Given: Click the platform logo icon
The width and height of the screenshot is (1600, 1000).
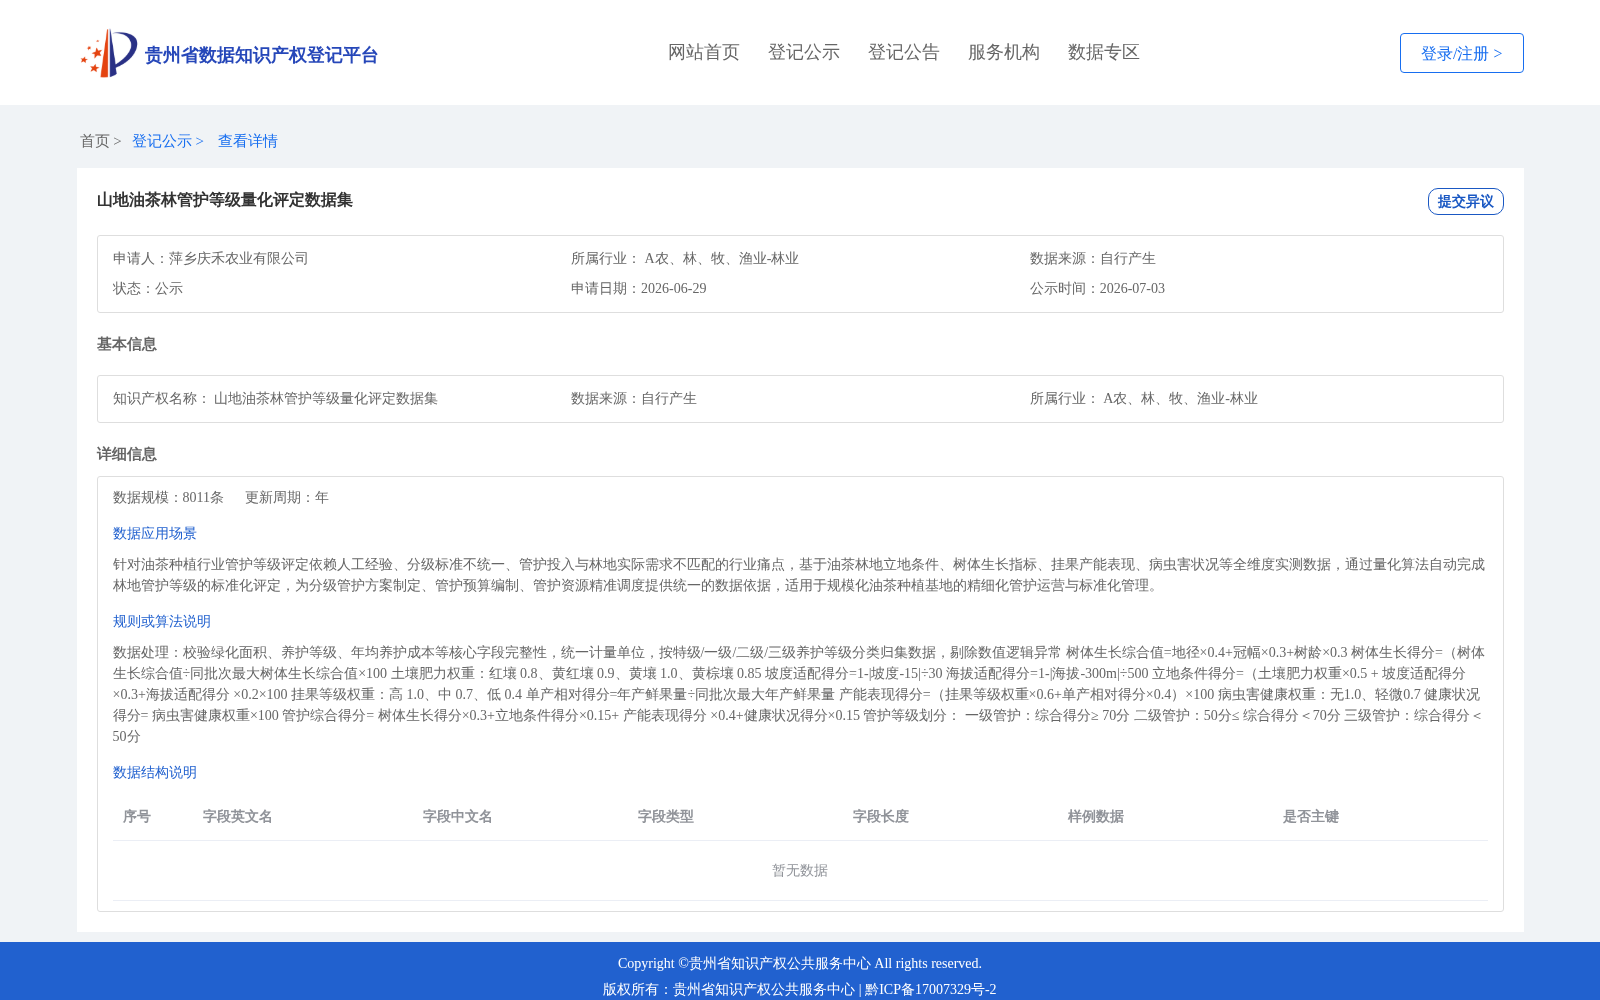Looking at the screenshot, I should (109, 53).
